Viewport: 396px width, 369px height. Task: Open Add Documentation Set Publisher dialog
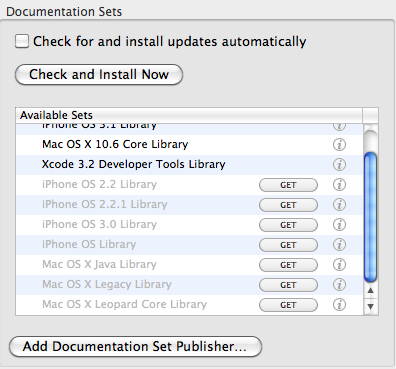click(135, 346)
